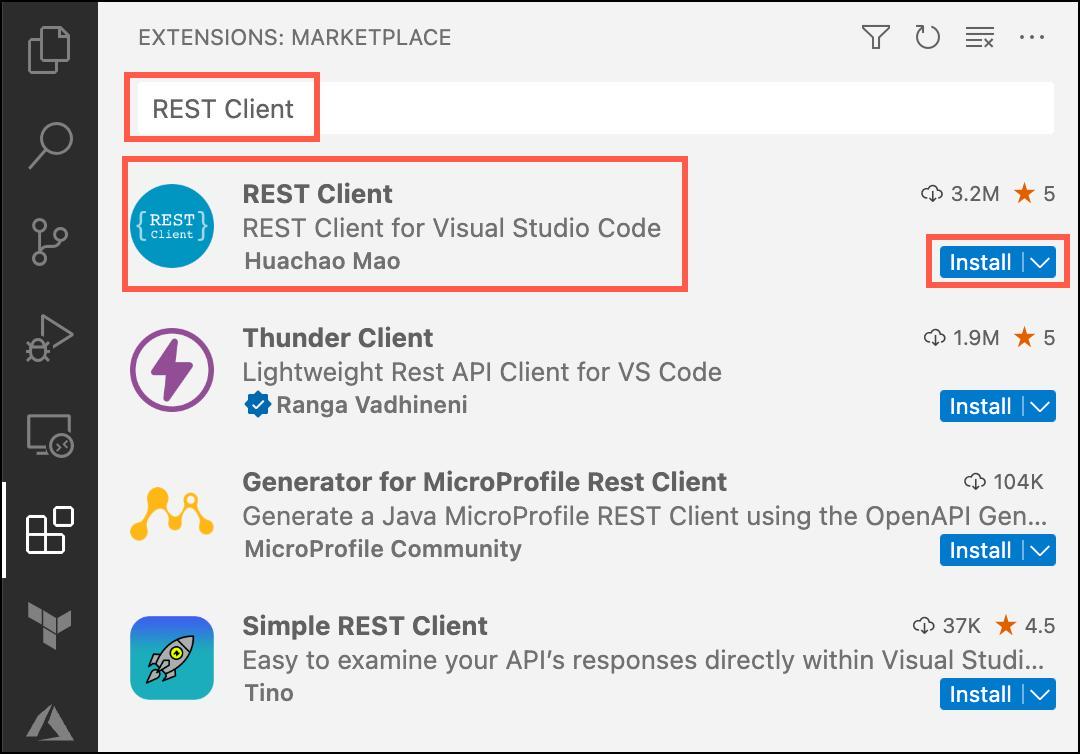Open the Views and More Actions menu

point(1032,37)
